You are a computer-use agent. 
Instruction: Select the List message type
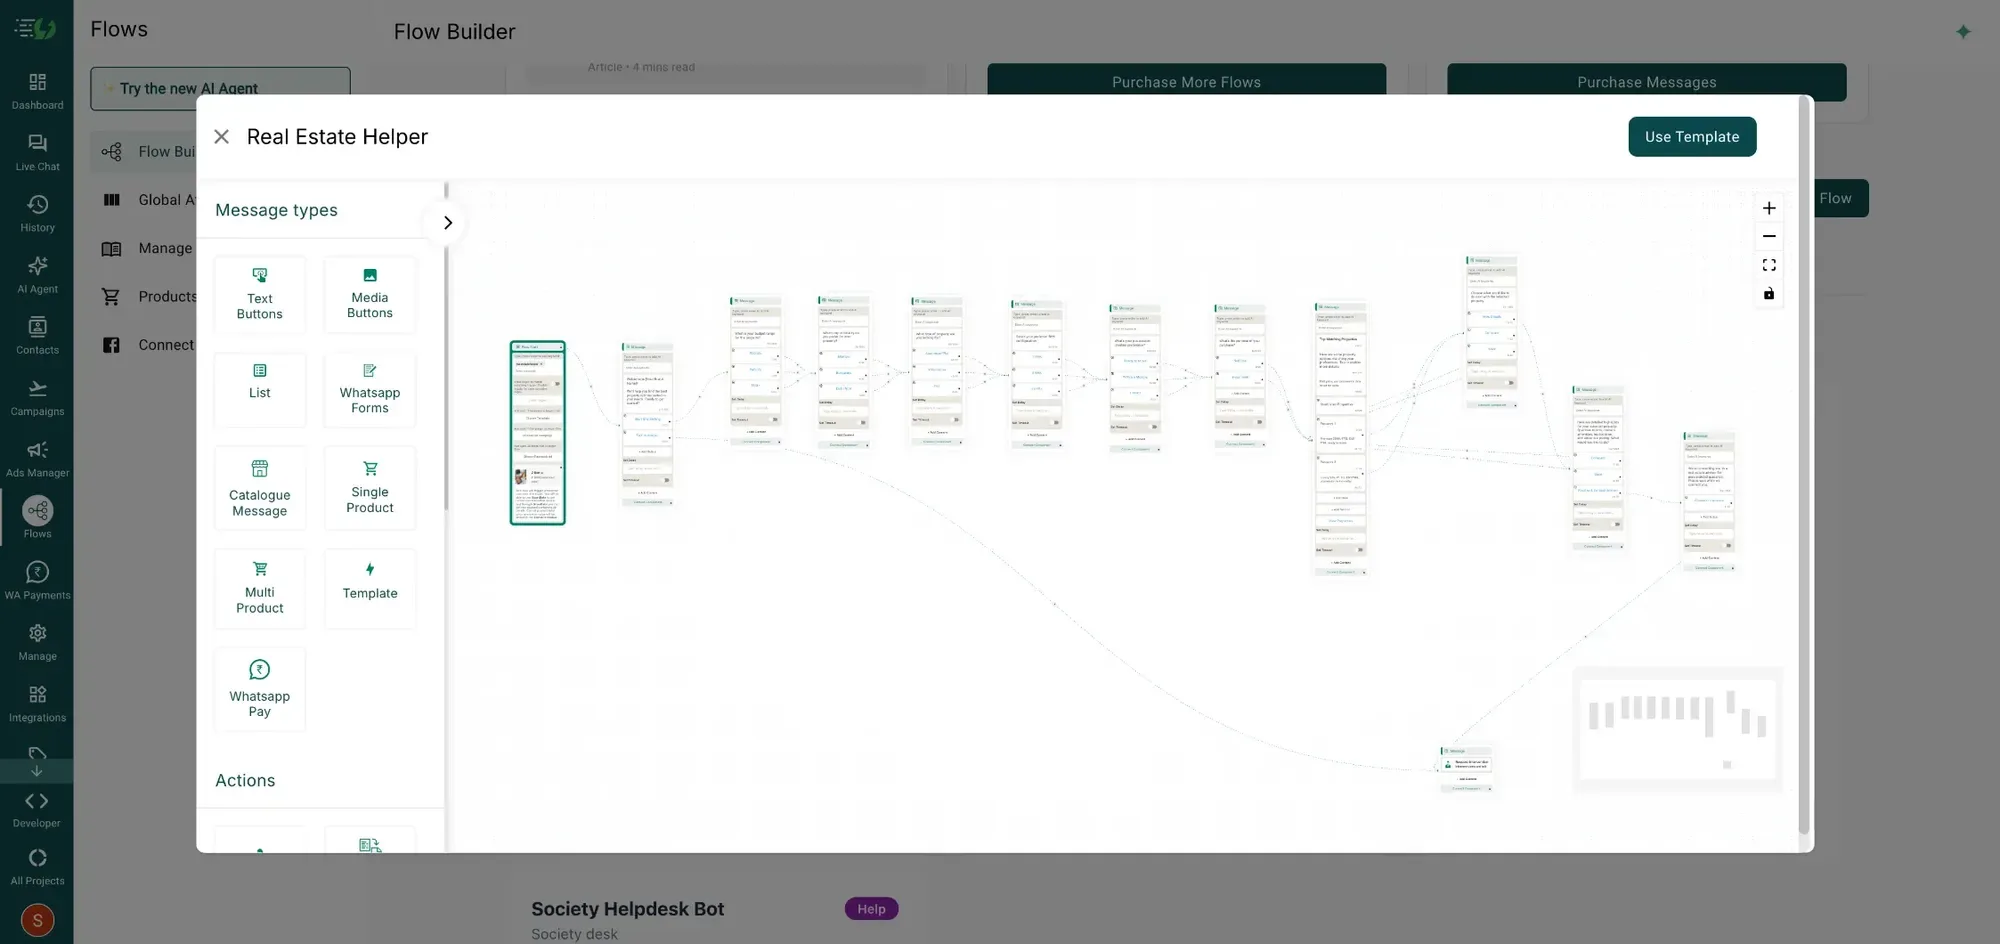coord(260,390)
